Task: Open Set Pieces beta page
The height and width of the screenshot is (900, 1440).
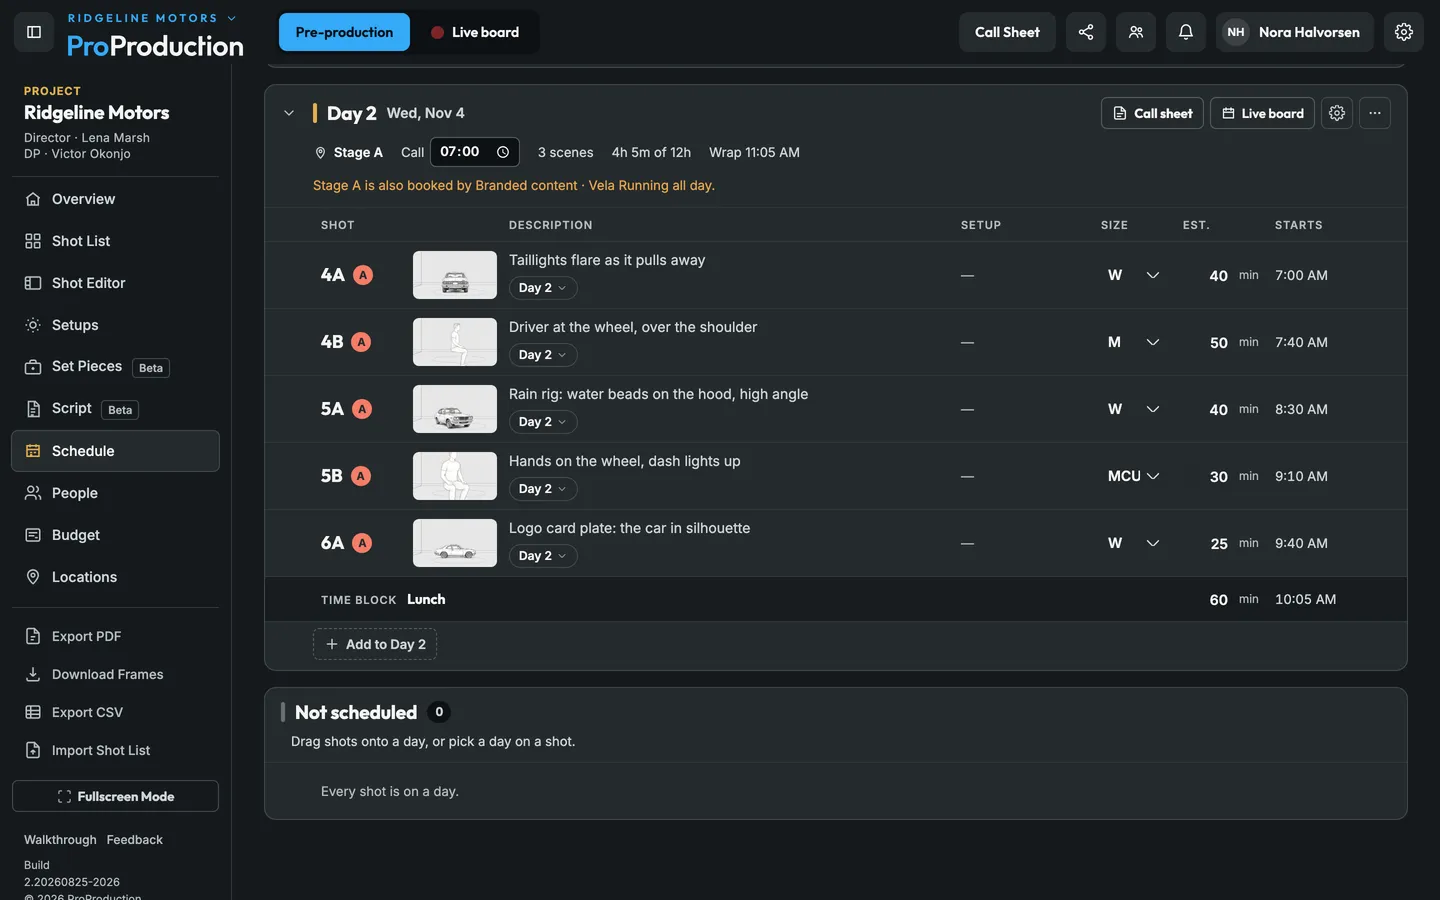Action: point(115,367)
